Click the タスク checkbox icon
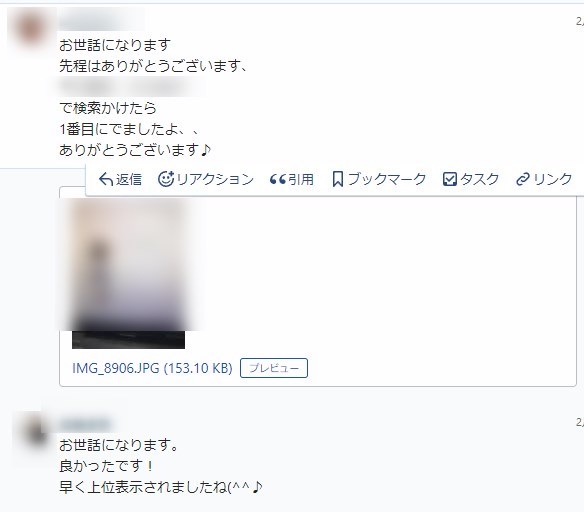584x512 pixels. tap(450, 179)
